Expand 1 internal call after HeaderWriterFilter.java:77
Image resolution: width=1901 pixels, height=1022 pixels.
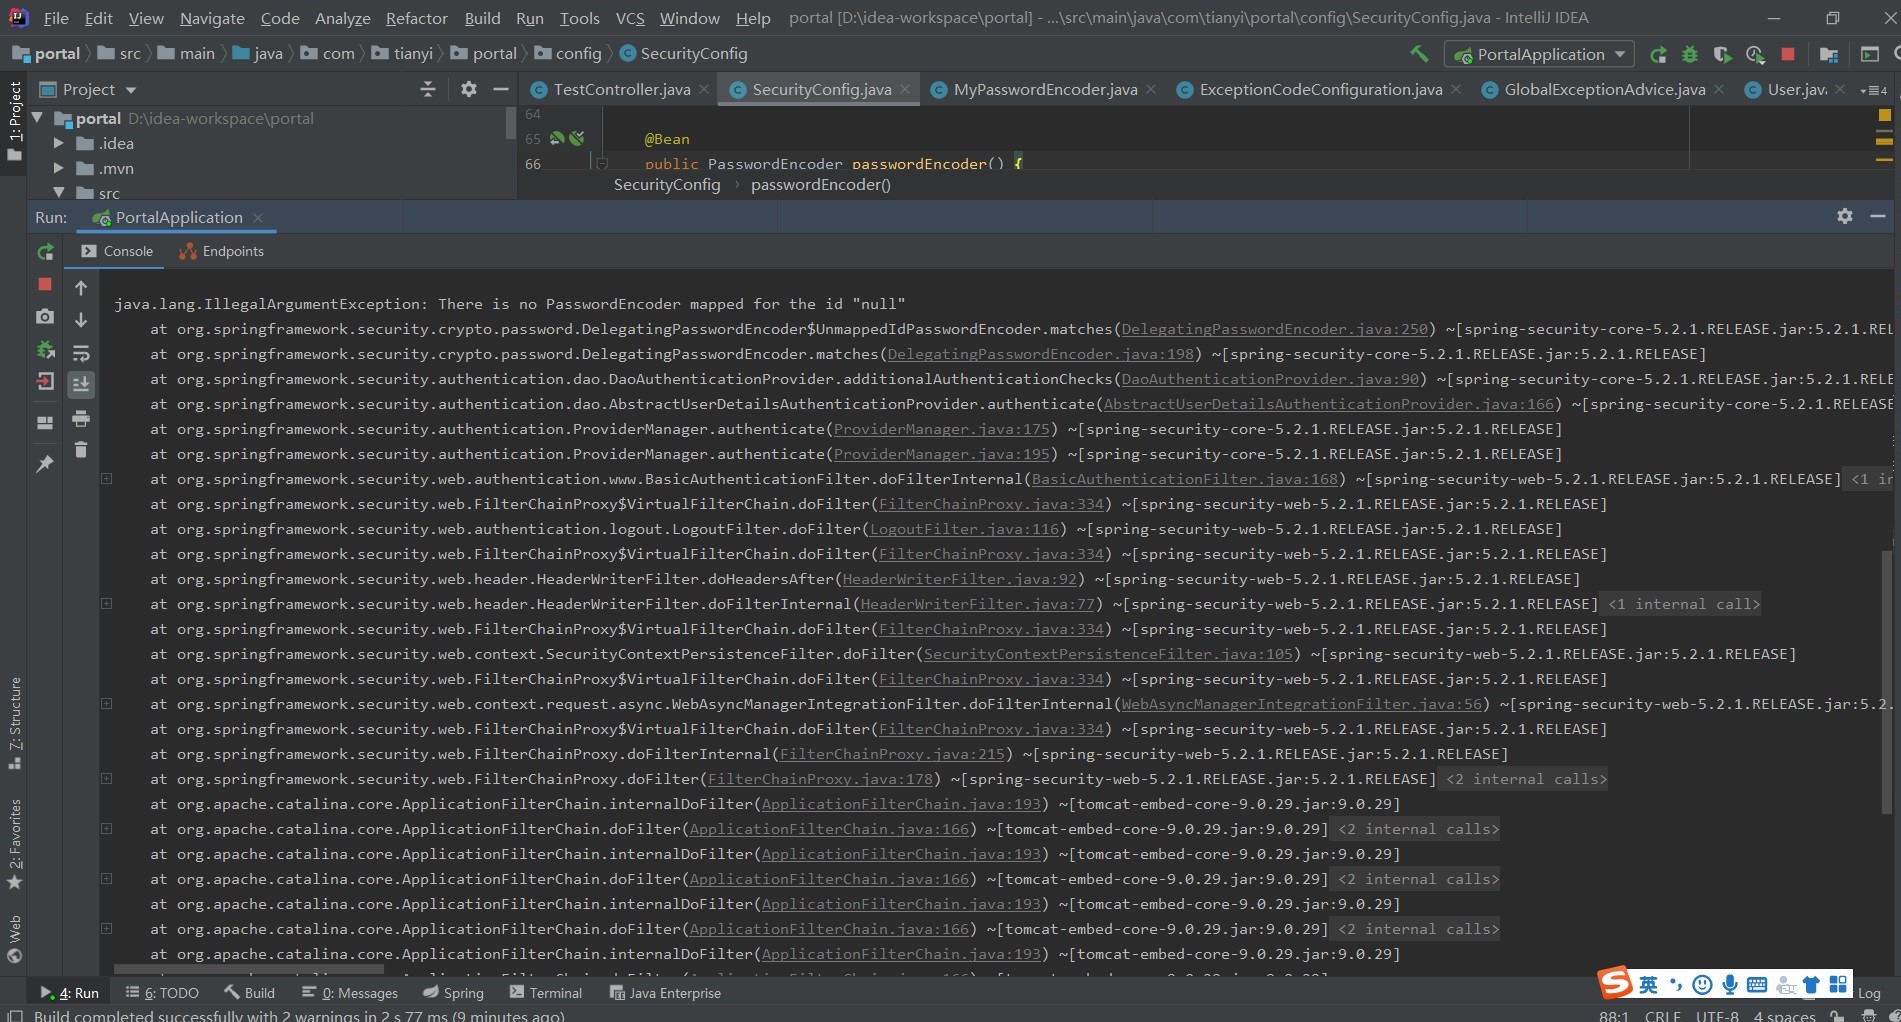point(1683,604)
